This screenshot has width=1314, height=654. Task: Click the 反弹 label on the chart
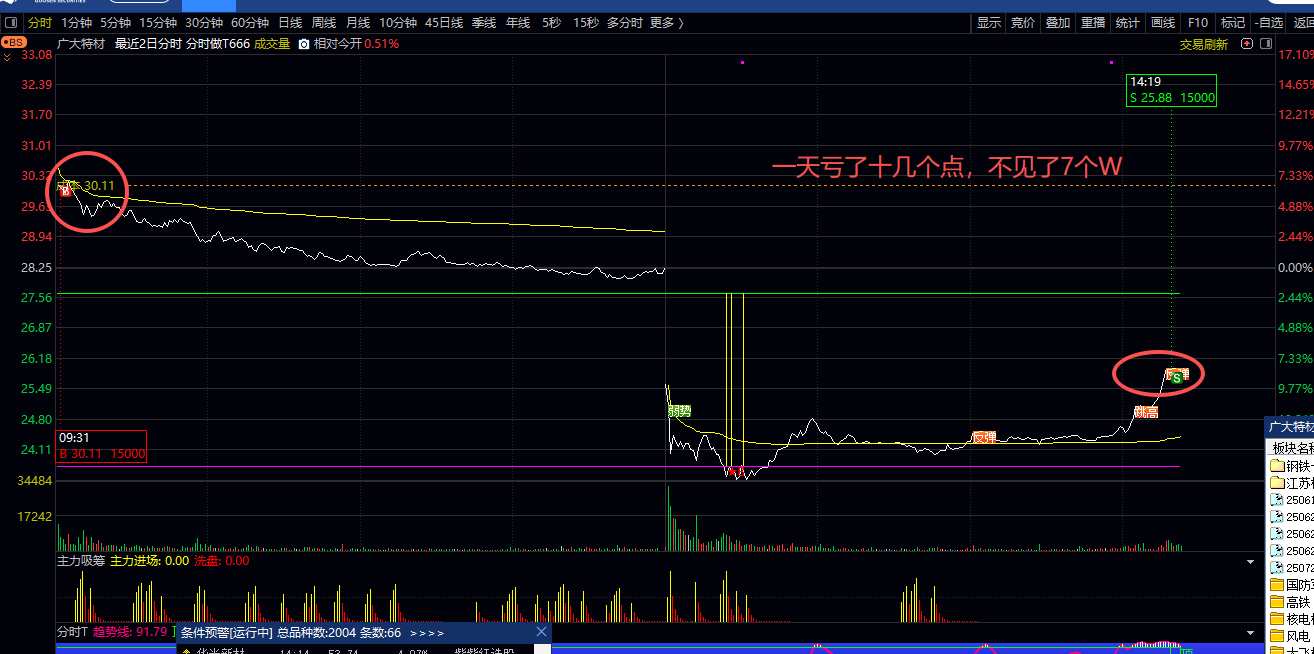pyautogui.click(x=984, y=437)
